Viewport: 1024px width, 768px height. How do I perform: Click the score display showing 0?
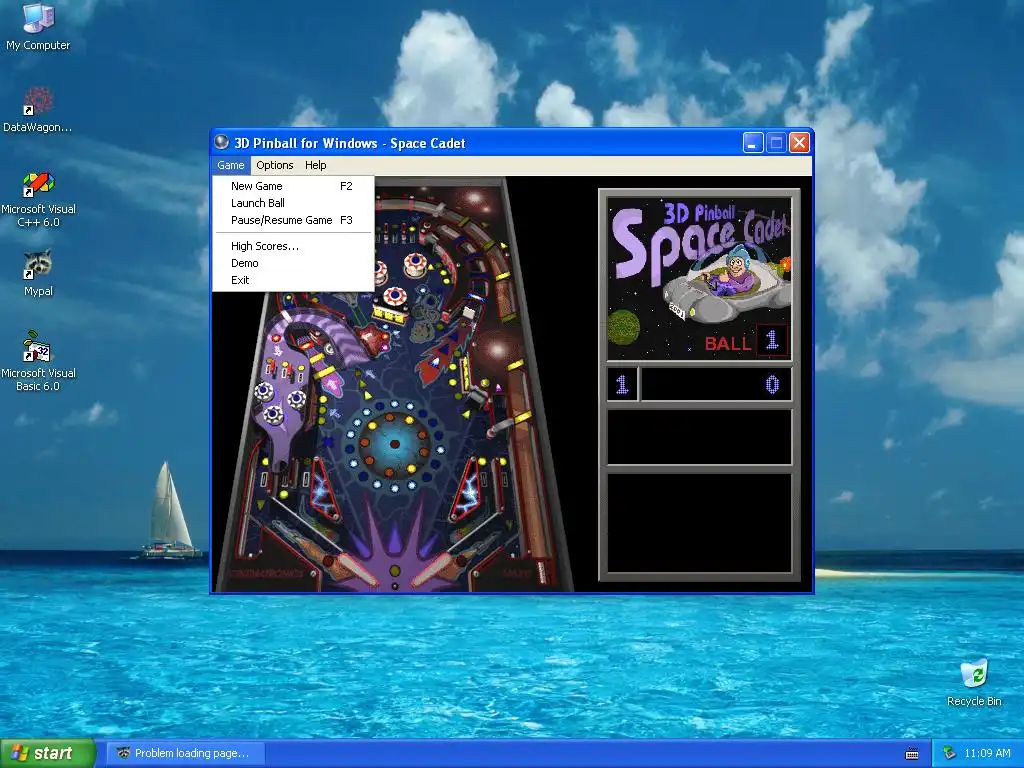pos(716,384)
